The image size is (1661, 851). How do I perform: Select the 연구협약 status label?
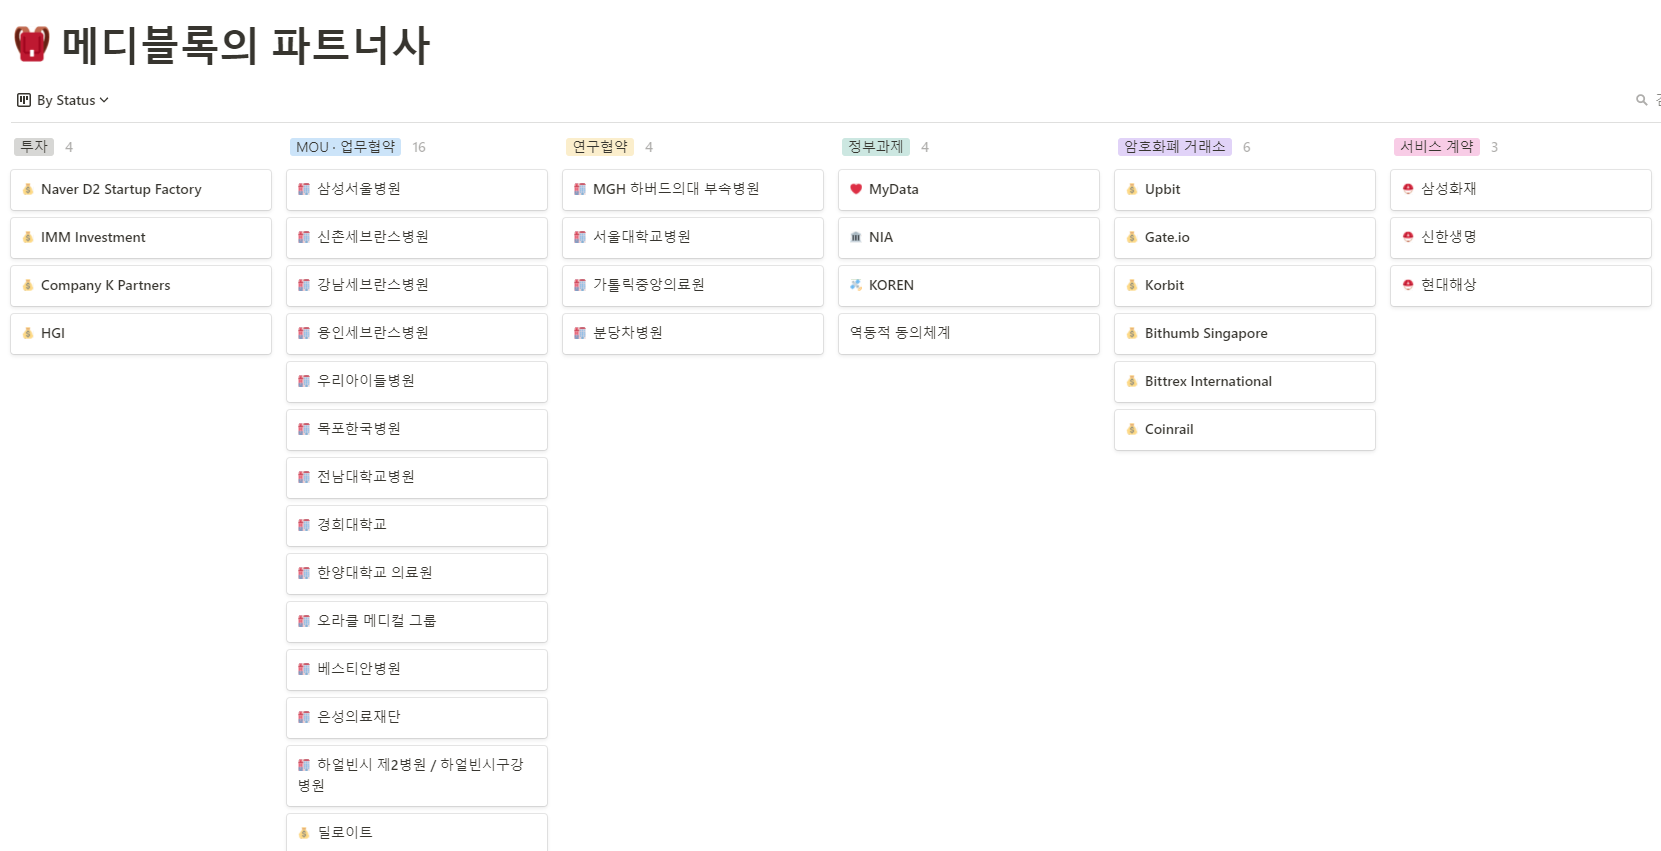[x=600, y=147]
